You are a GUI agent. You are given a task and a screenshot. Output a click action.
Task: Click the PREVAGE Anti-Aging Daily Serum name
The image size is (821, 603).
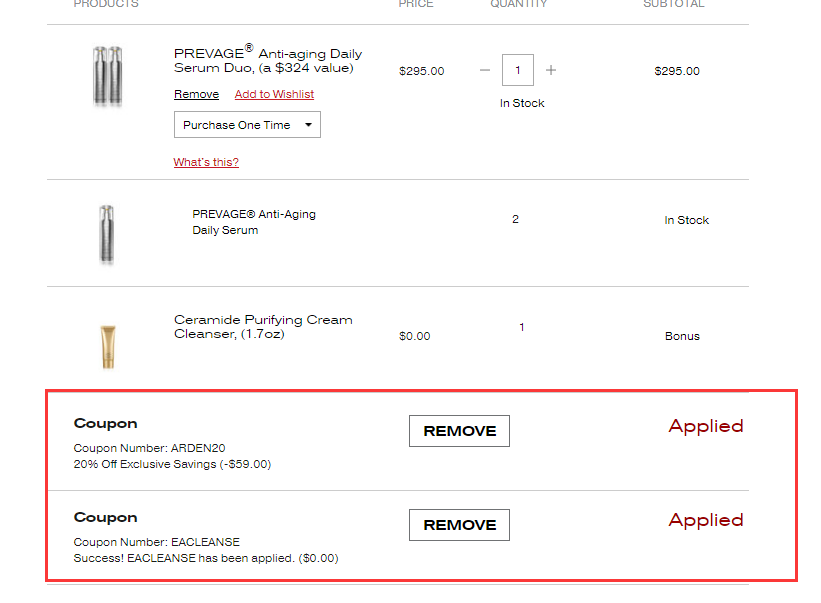254,222
